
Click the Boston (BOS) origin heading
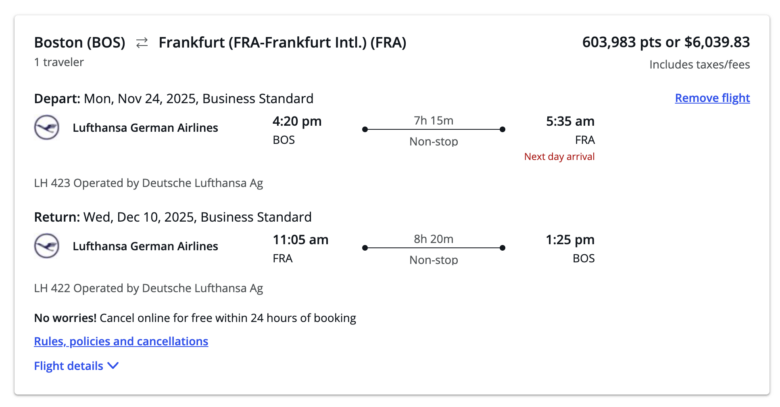click(79, 43)
